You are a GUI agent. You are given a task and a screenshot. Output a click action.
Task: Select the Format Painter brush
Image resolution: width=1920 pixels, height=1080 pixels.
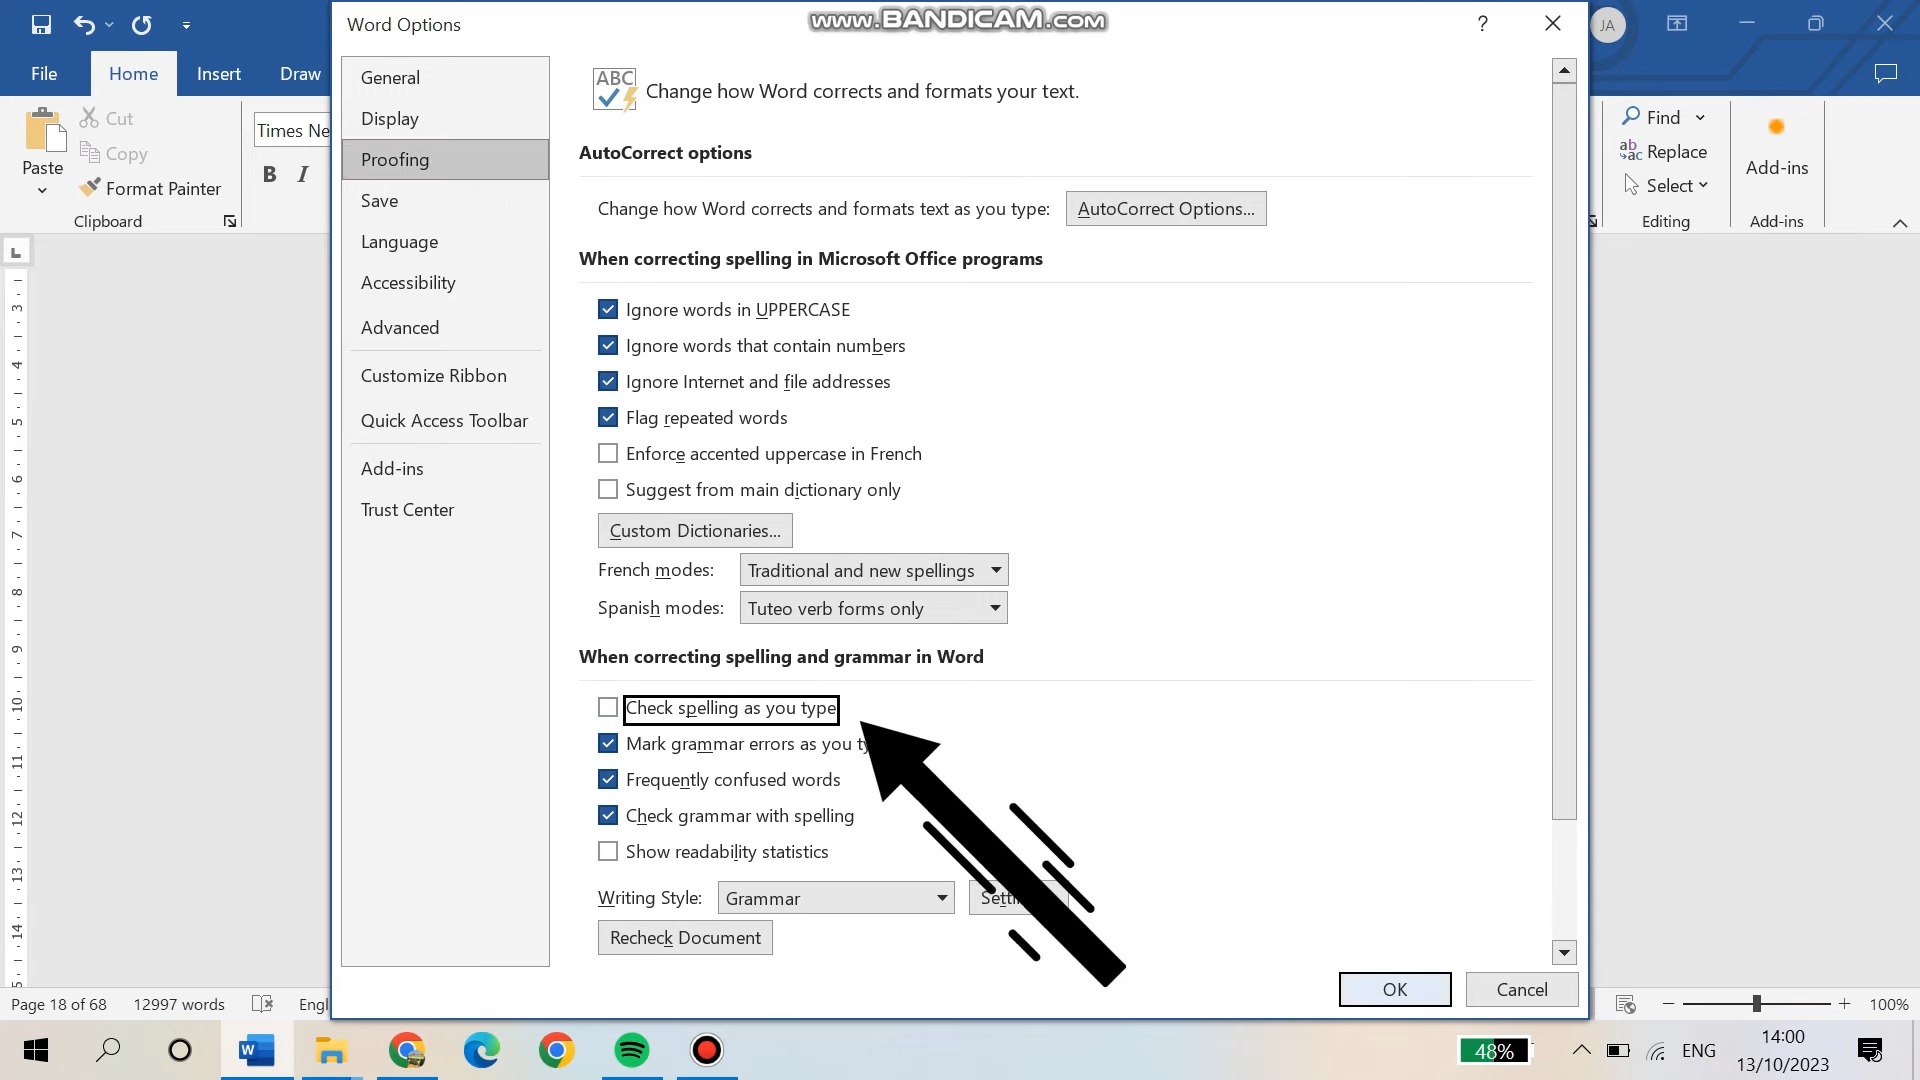tap(90, 188)
